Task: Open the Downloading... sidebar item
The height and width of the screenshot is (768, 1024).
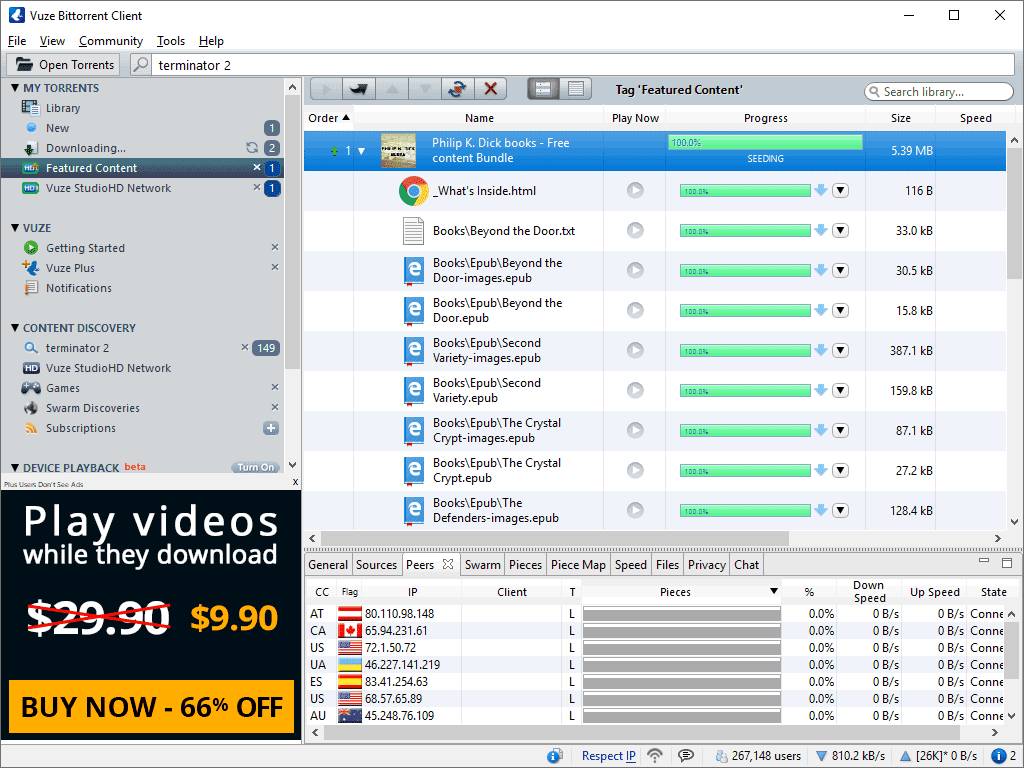Action: click(x=86, y=148)
